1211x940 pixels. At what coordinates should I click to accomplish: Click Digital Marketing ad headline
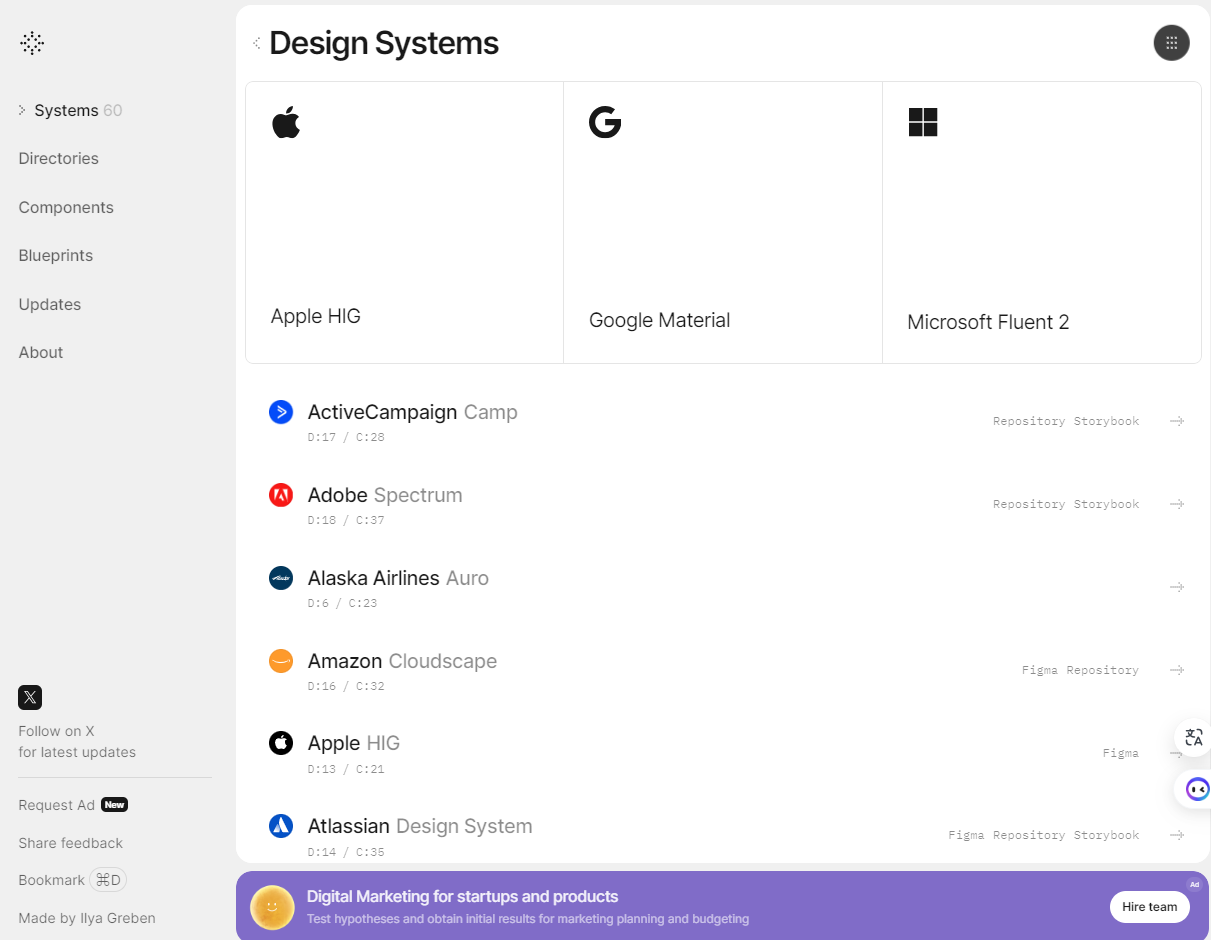pyautogui.click(x=462, y=896)
